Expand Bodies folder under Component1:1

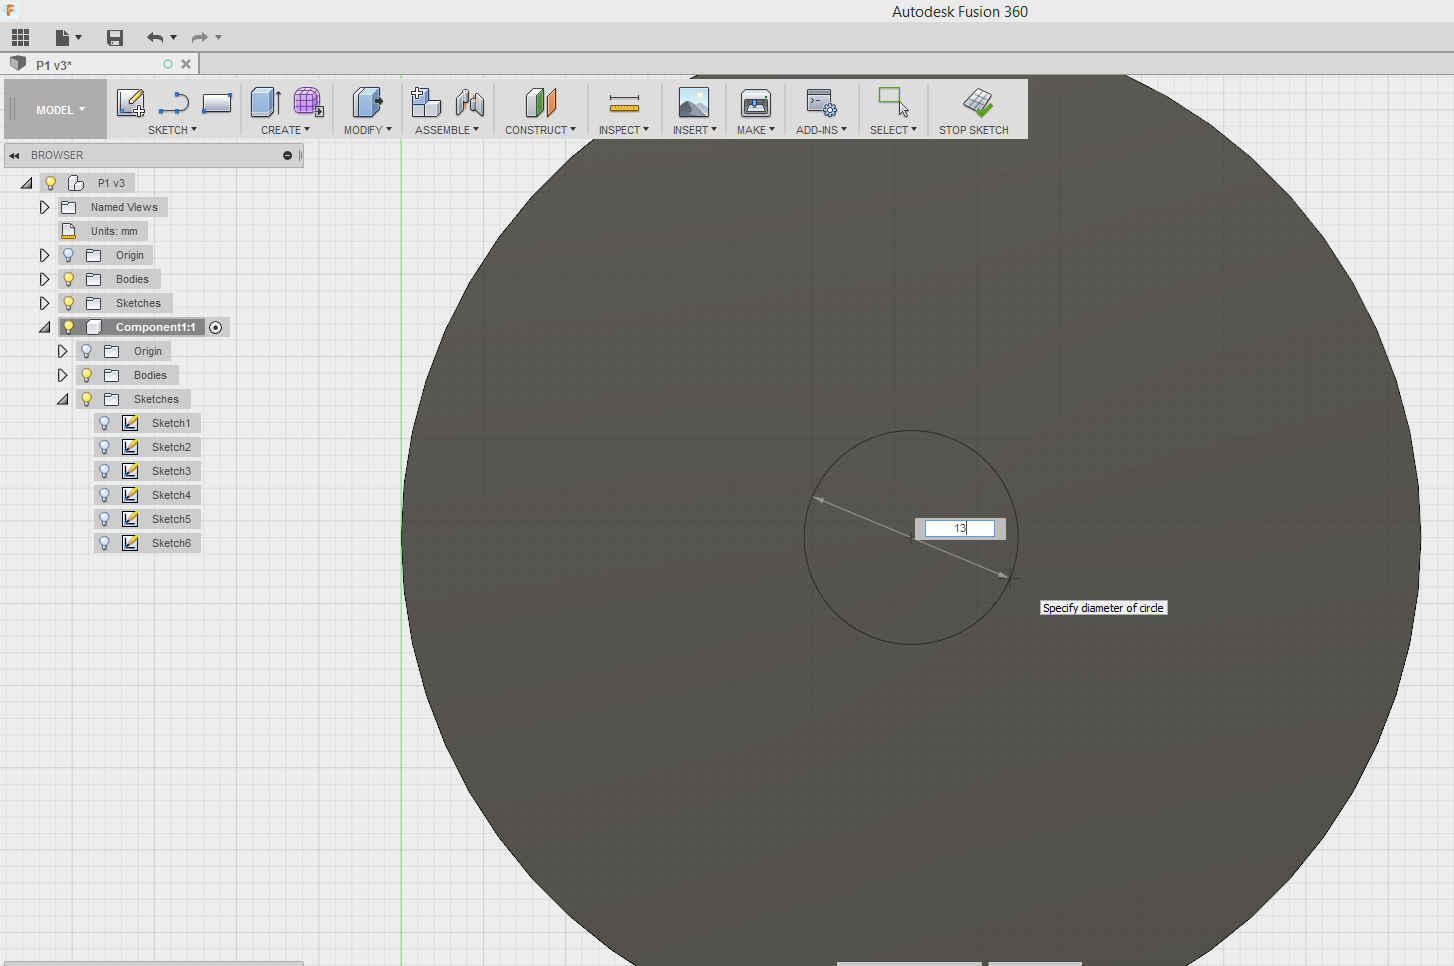[62, 375]
